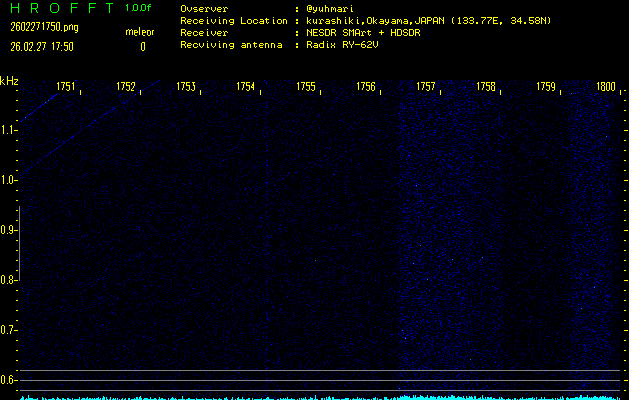Click the gray vertical range bar near 0.9 kHz
Screen dimensions: 629x400
19,243
